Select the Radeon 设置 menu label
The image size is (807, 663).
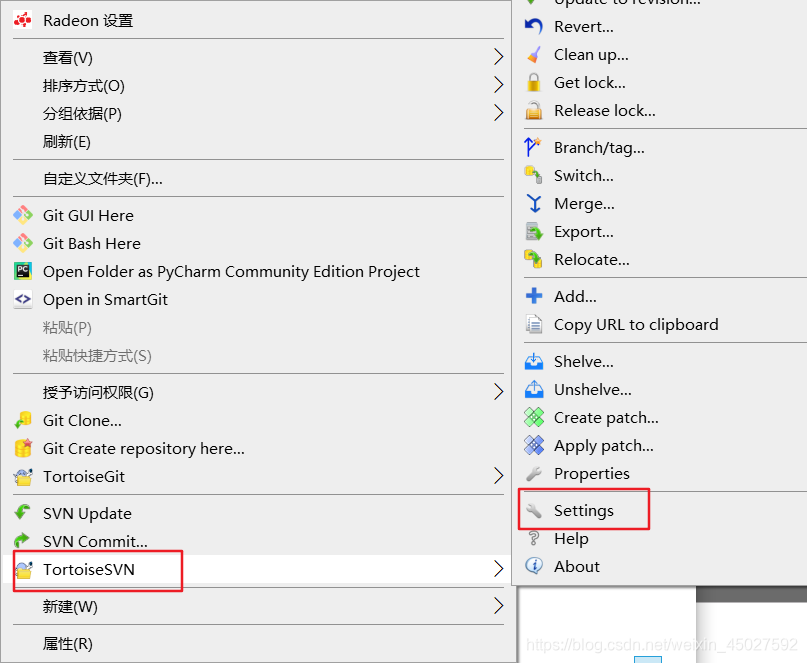(x=88, y=21)
